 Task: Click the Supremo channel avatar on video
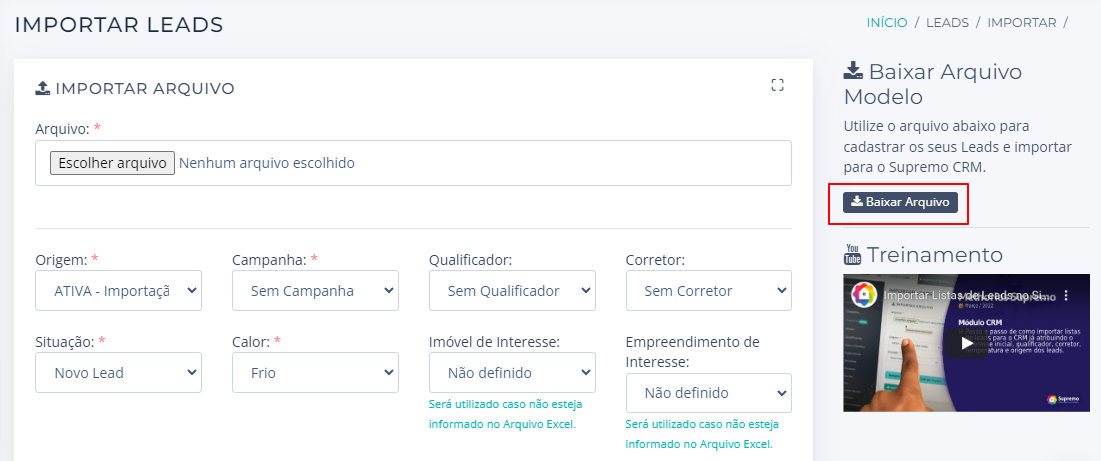(865, 296)
